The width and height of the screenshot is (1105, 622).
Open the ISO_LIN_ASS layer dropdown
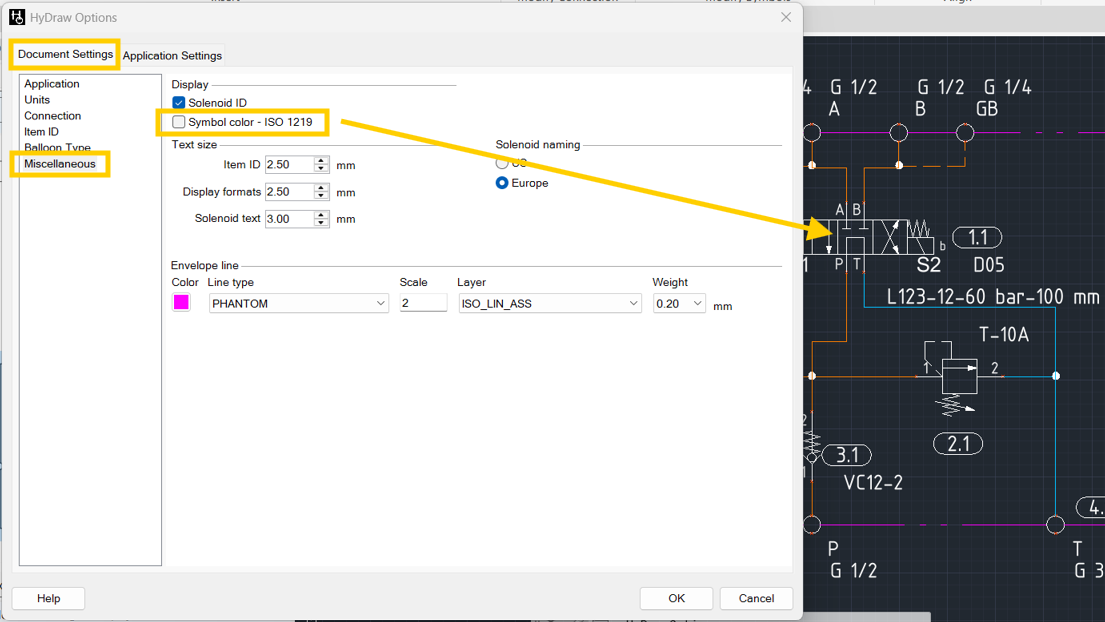coord(550,304)
